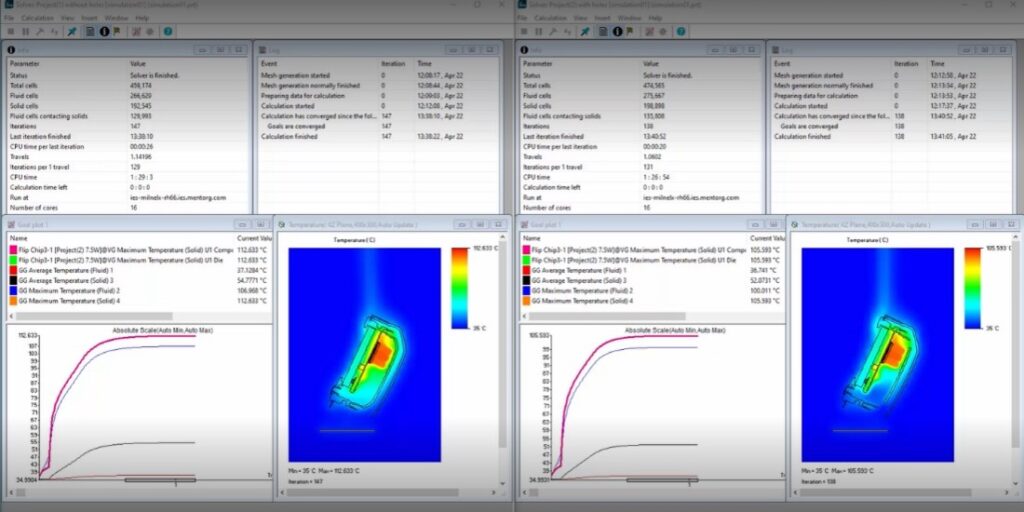Click the blue pin icon in left toolbar
Viewport: 1024px width, 512px height.
[x=71, y=31]
